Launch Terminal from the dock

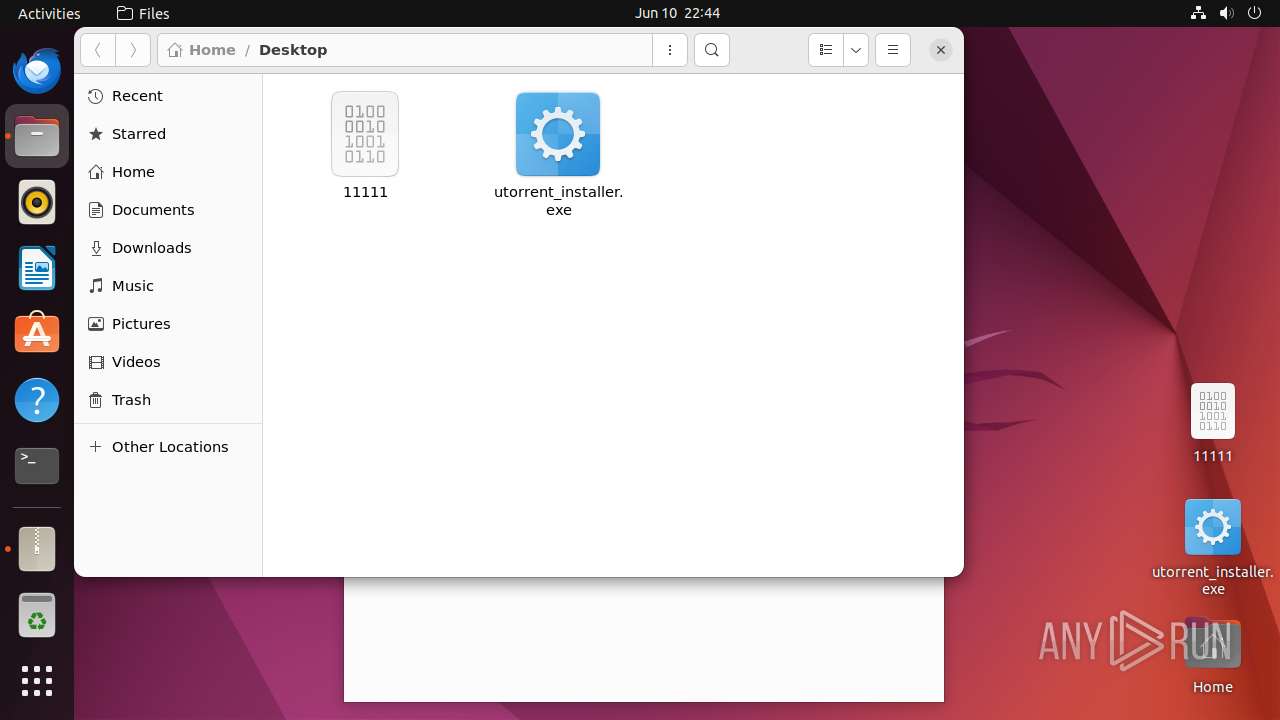coord(37,467)
